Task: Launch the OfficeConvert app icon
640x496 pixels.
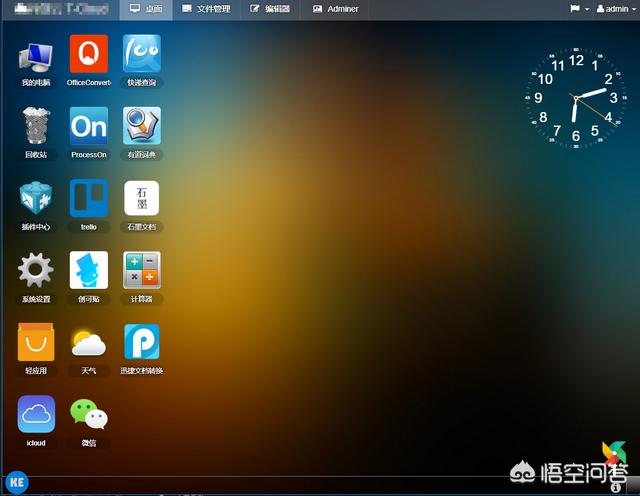Action: click(89, 54)
